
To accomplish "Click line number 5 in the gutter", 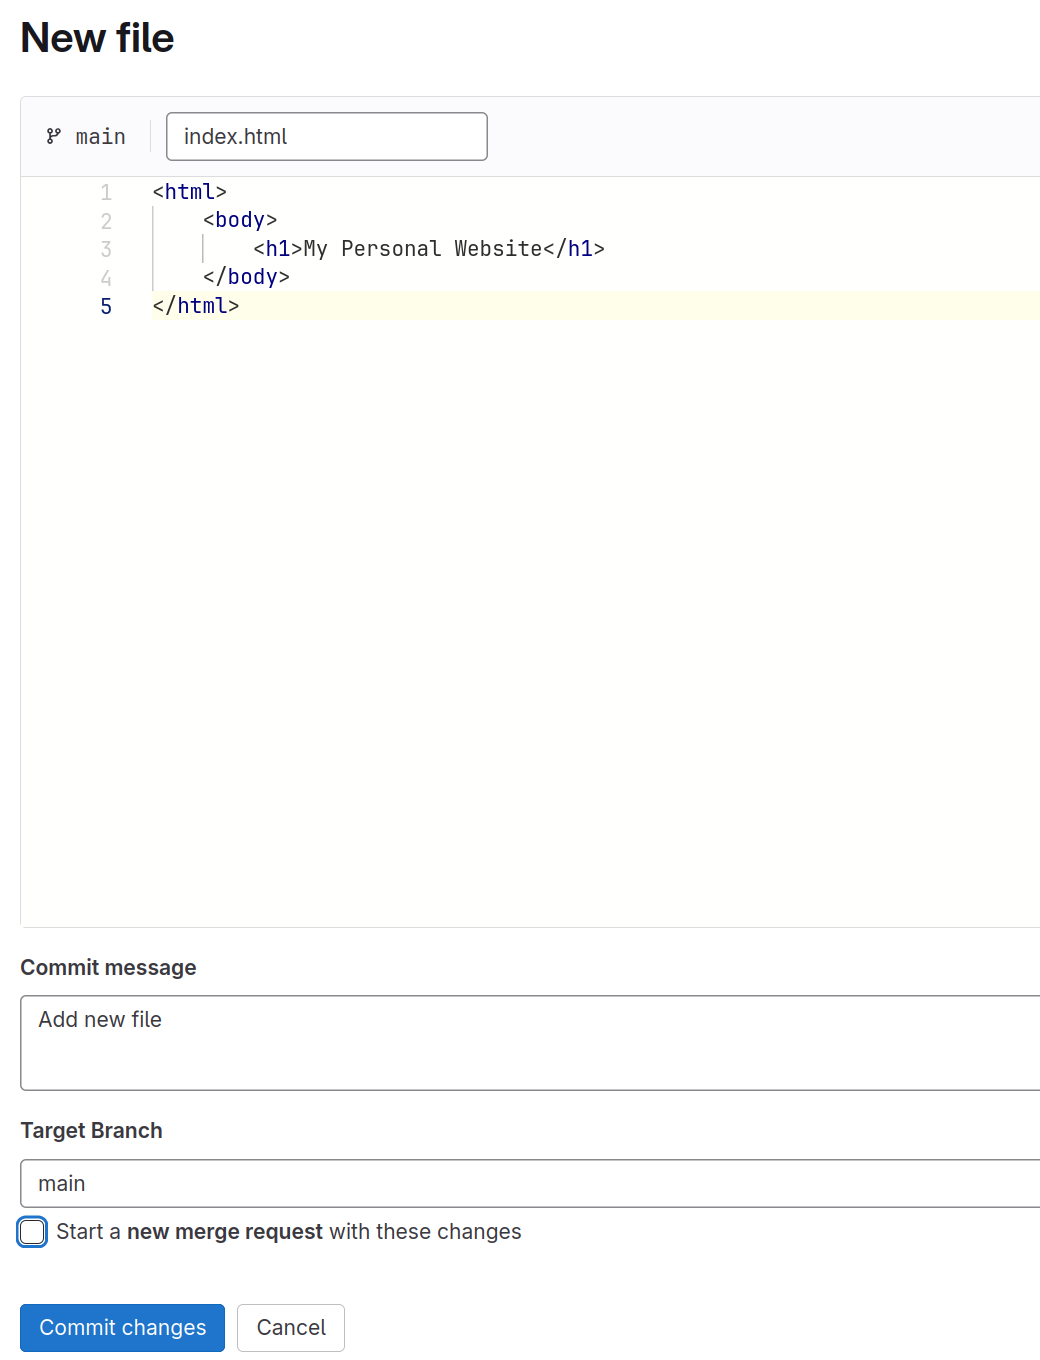I will tap(106, 306).
